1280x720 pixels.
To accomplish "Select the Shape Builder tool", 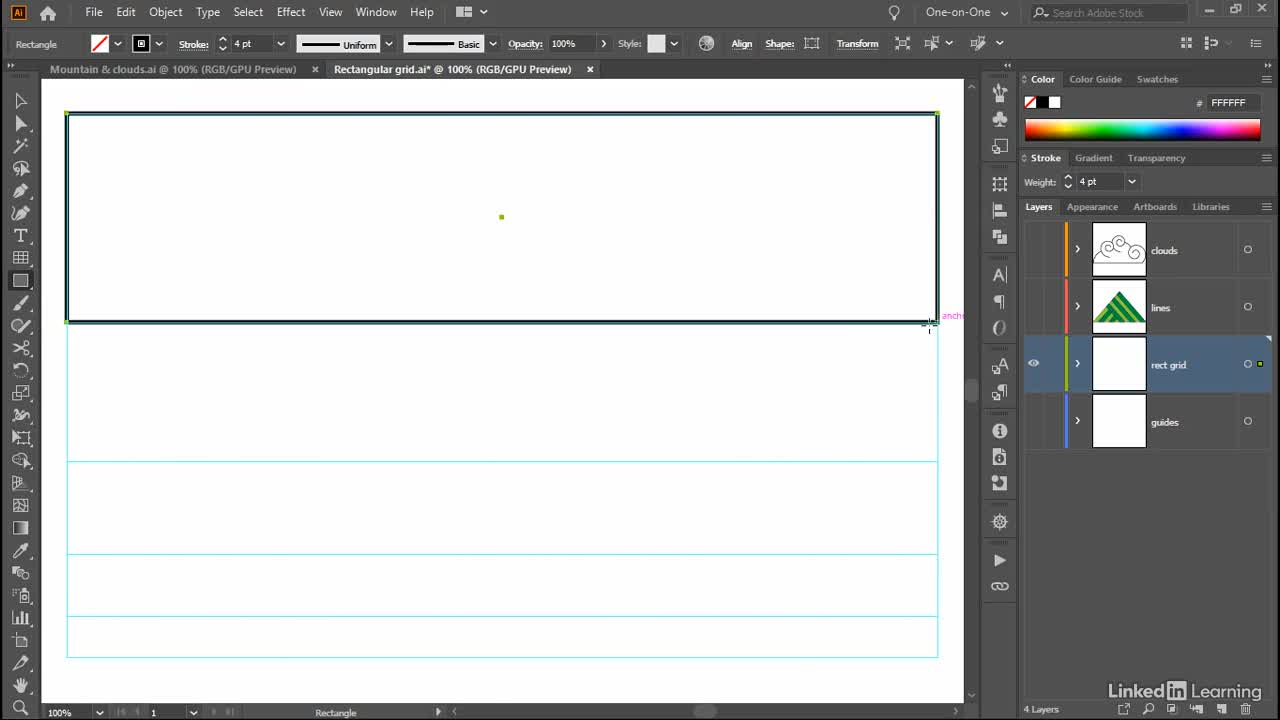I will click(x=20, y=461).
